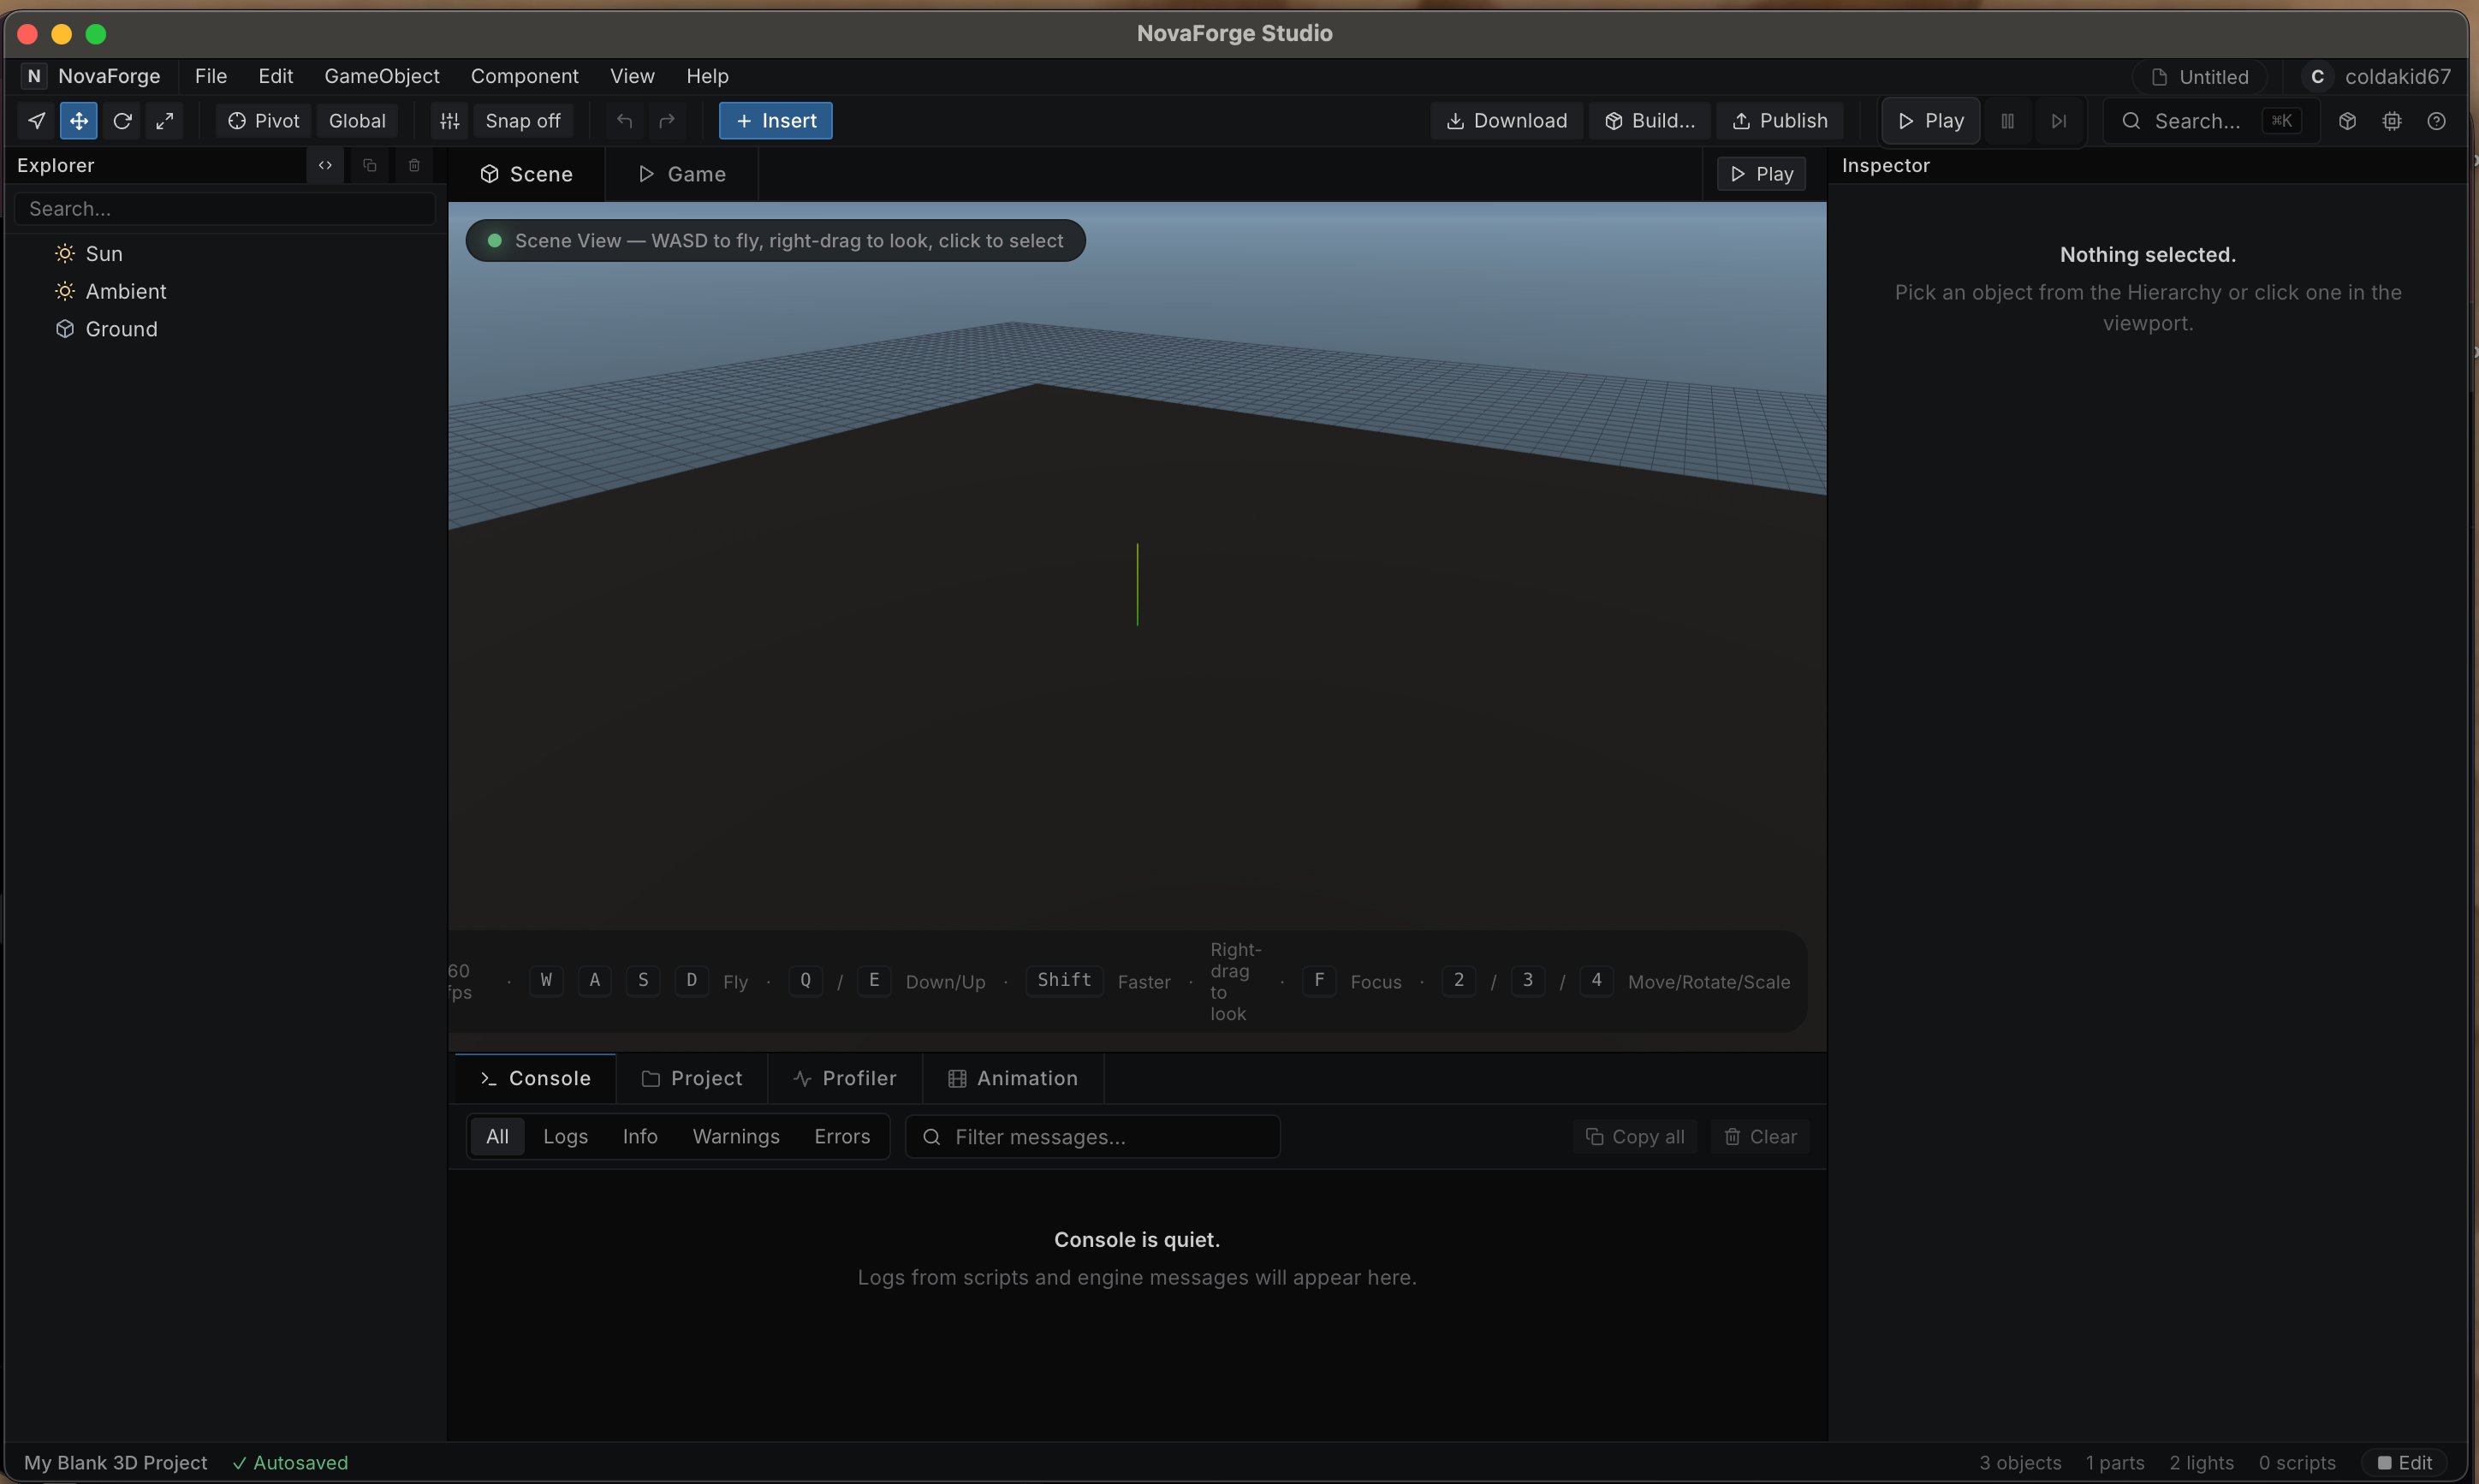Image resolution: width=2479 pixels, height=1484 pixels.
Task: Open the toolbar Search field
Action: (2211, 121)
